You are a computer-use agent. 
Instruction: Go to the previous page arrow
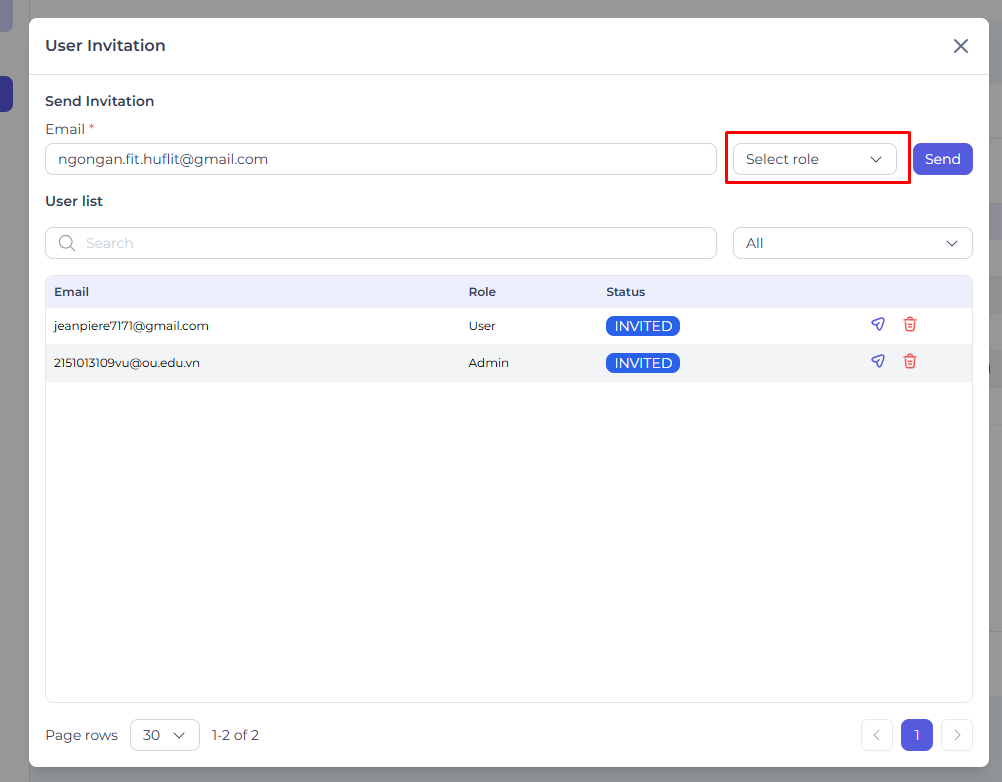pos(877,735)
